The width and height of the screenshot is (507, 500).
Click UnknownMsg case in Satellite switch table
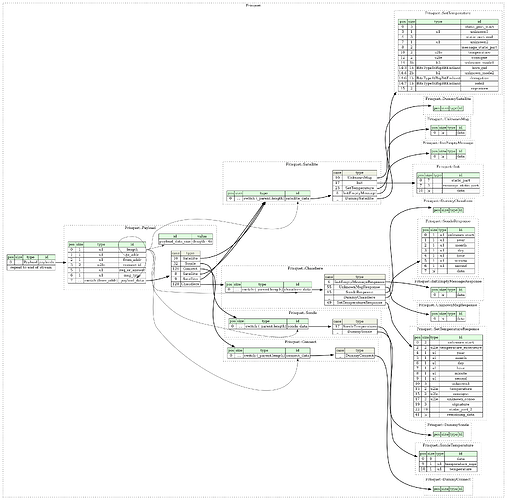pyautogui.click(x=360, y=178)
